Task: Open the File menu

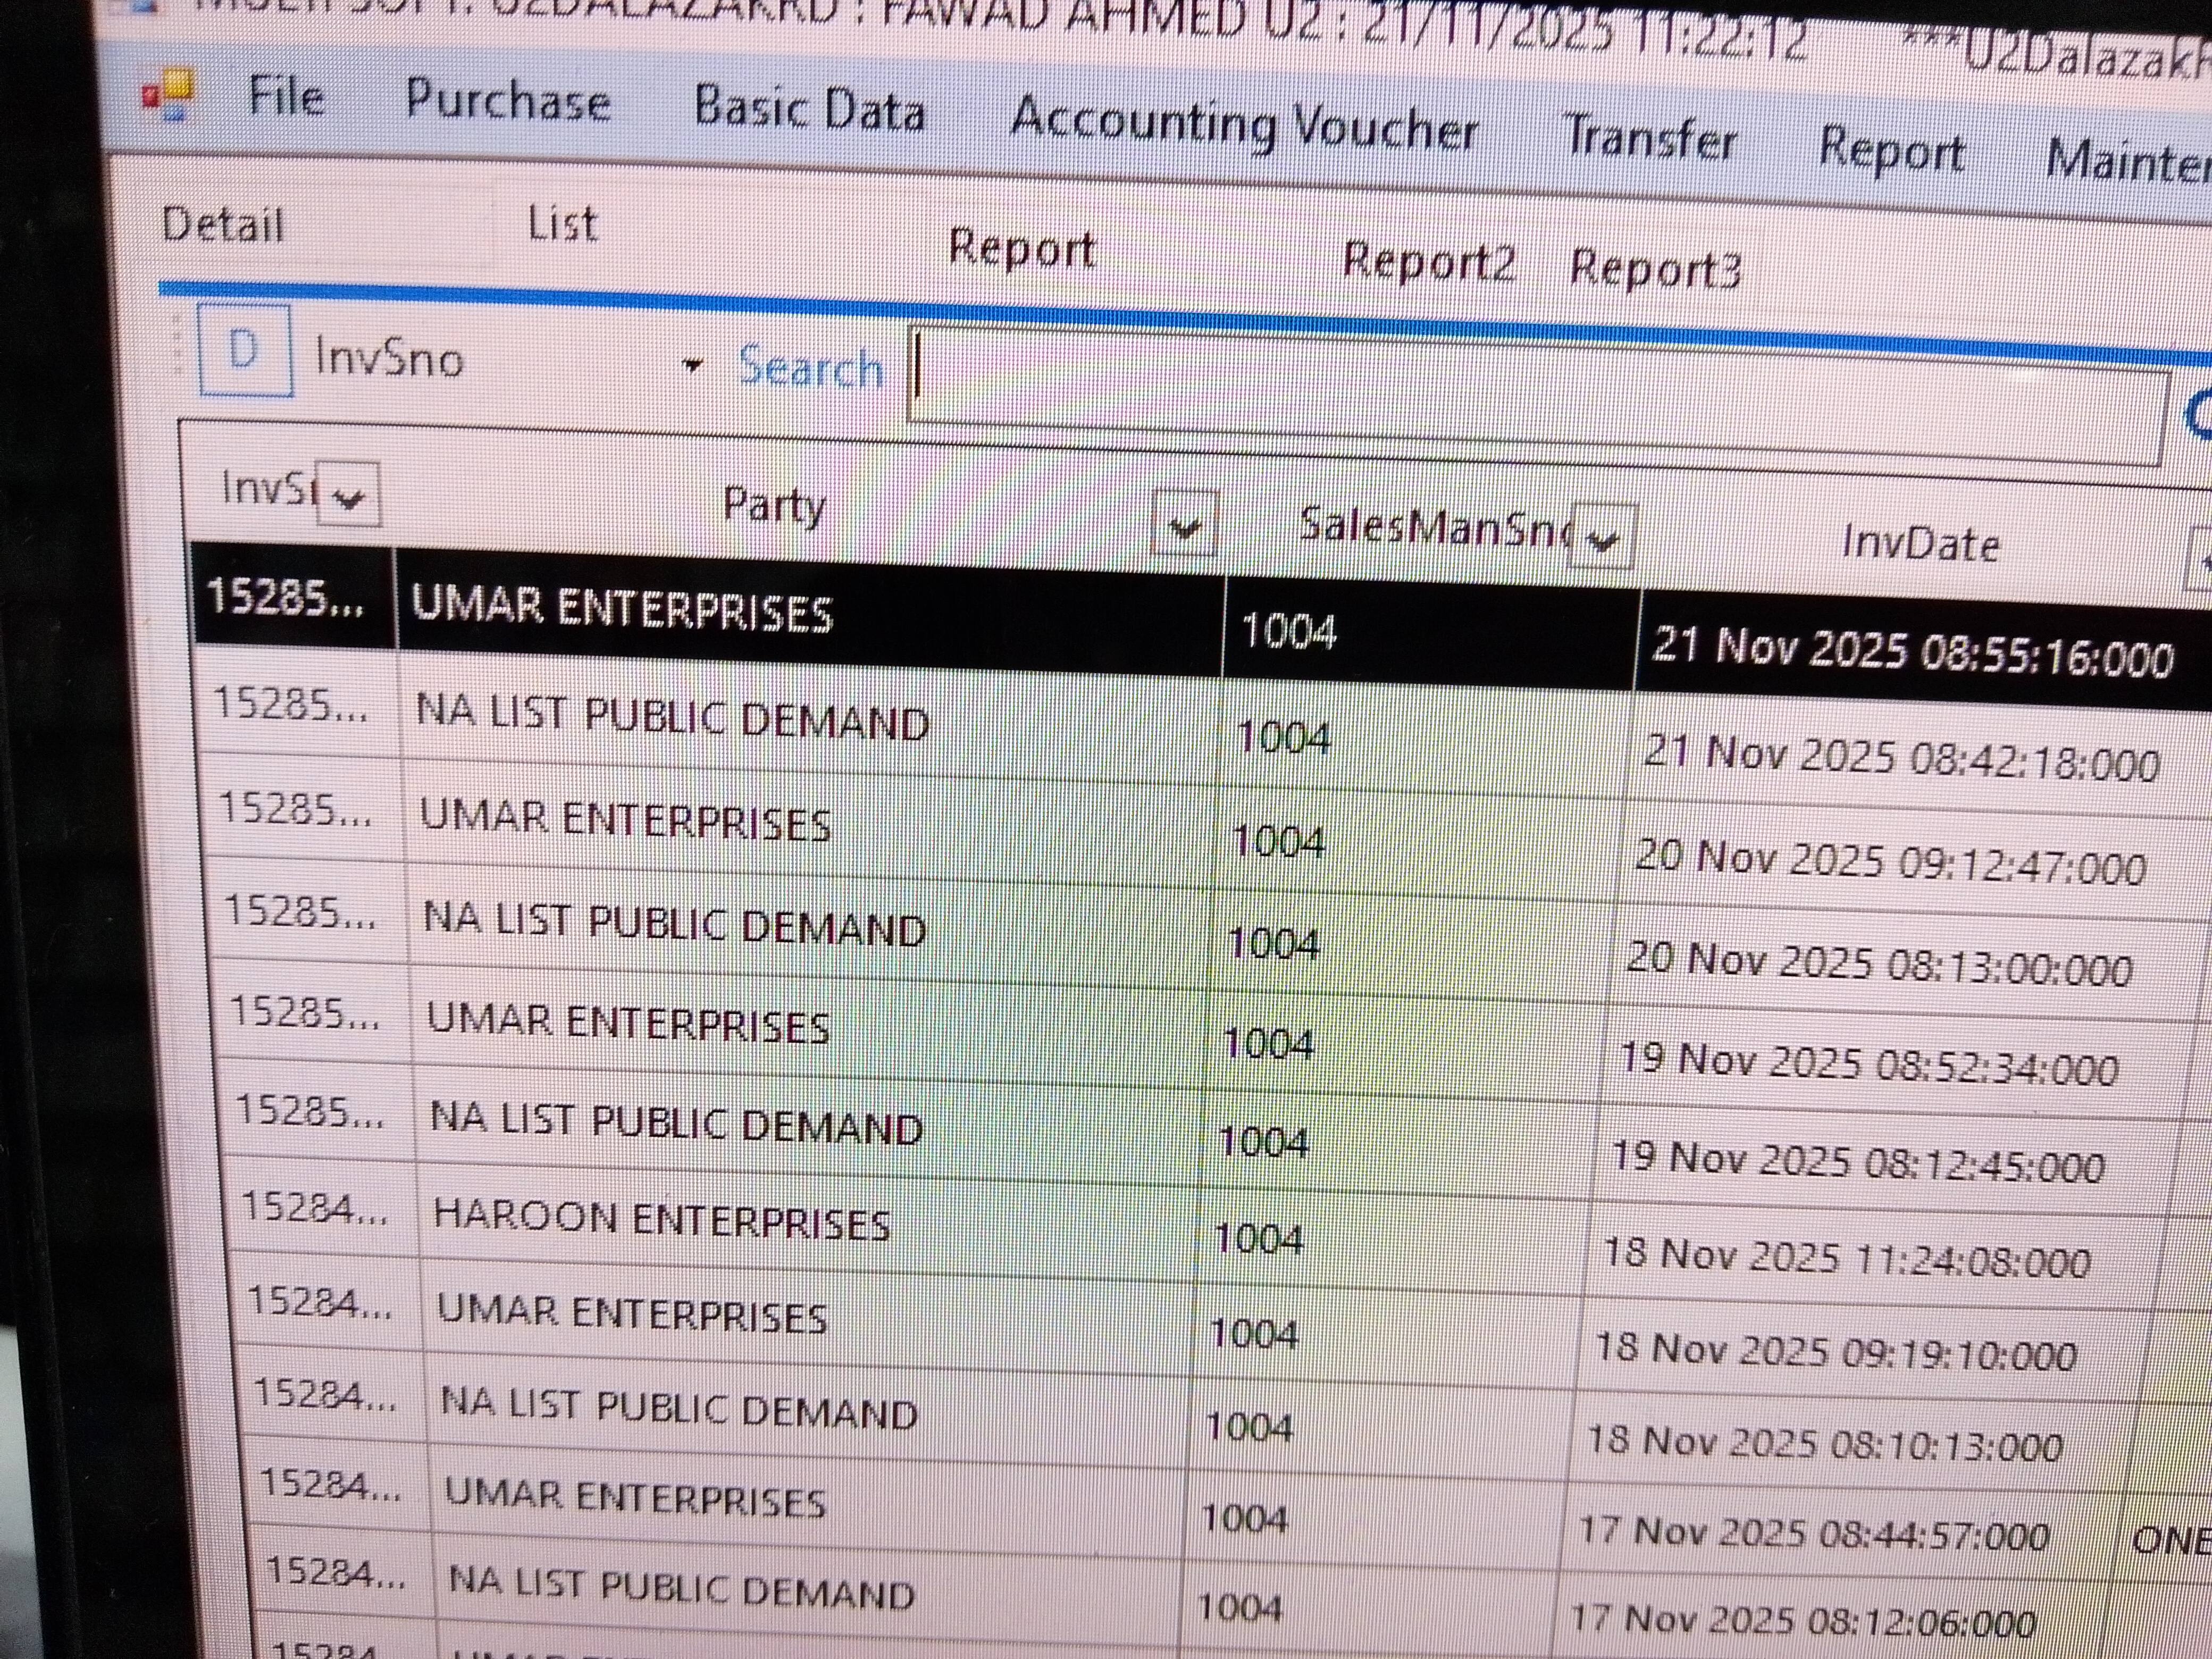Action: coord(285,98)
